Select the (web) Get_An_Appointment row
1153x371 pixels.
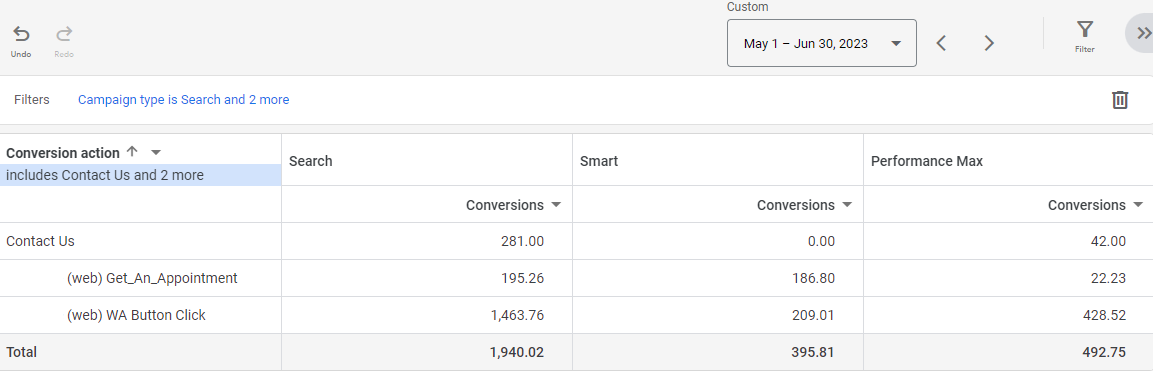(151, 278)
